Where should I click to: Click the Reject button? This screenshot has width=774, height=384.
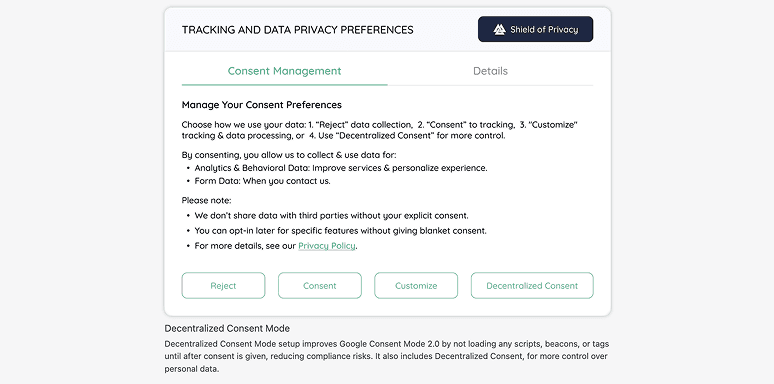pos(223,285)
